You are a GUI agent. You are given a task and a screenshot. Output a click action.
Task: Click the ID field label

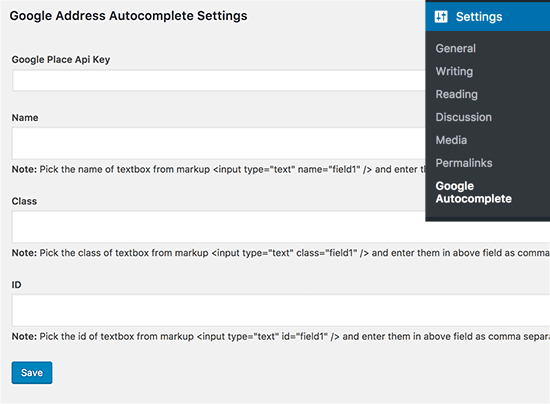tap(16, 285)
